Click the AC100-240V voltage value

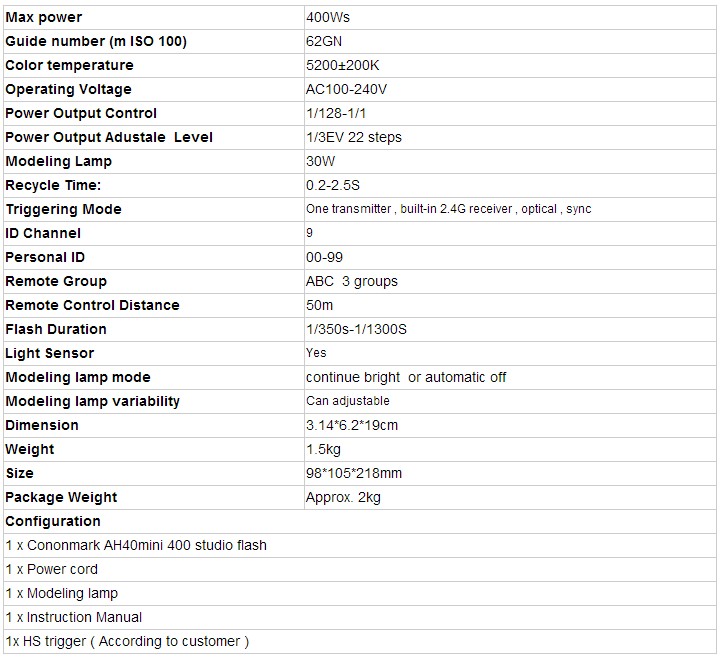click(x=346, y=89)
